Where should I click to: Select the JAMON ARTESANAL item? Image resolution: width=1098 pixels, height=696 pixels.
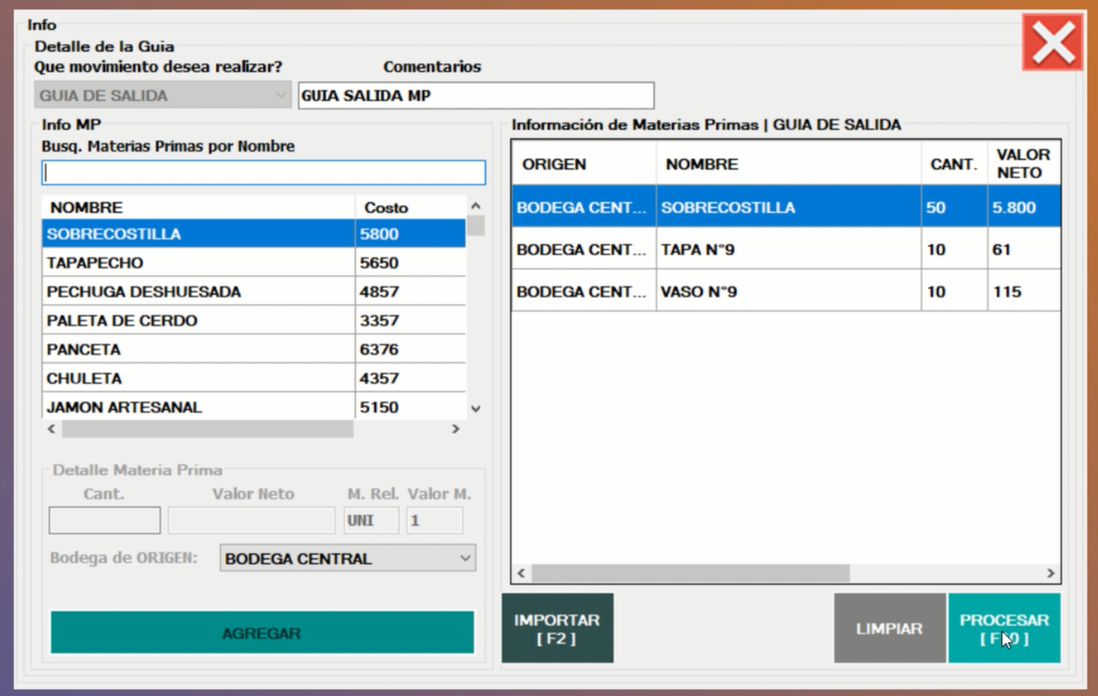[200, 408]
